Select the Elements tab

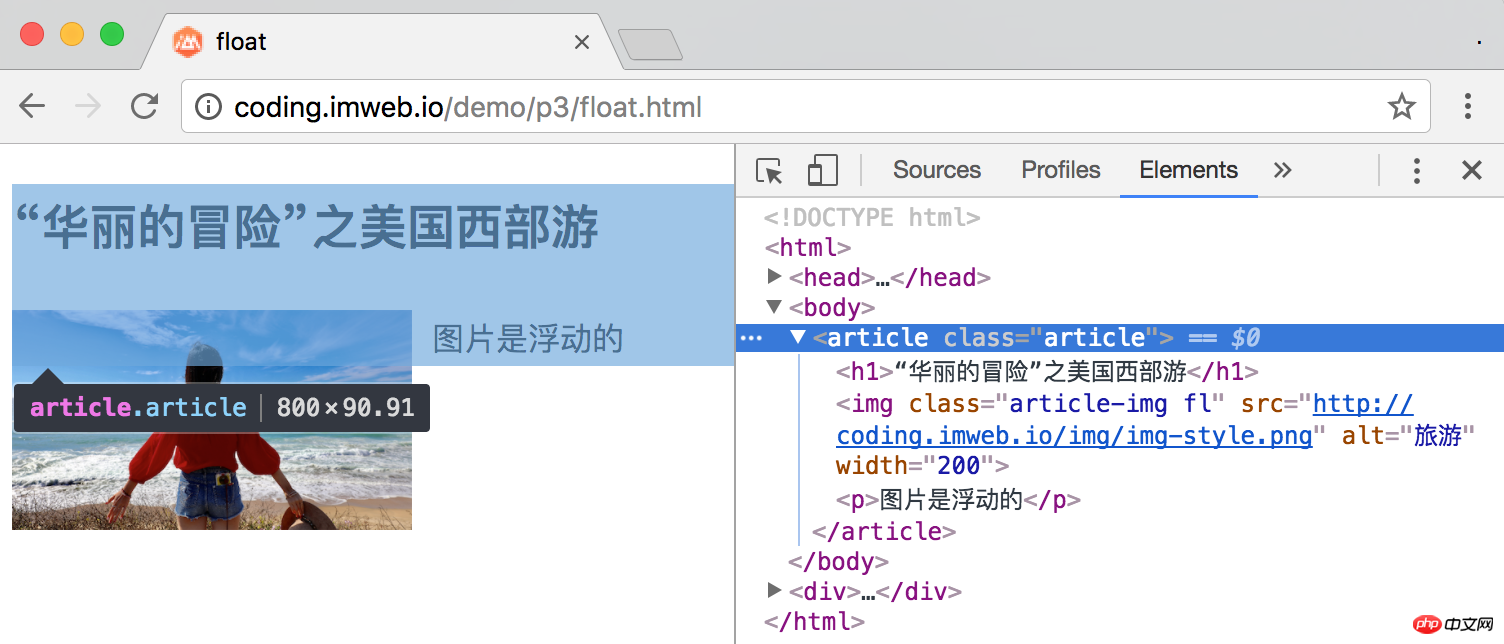1189,170
